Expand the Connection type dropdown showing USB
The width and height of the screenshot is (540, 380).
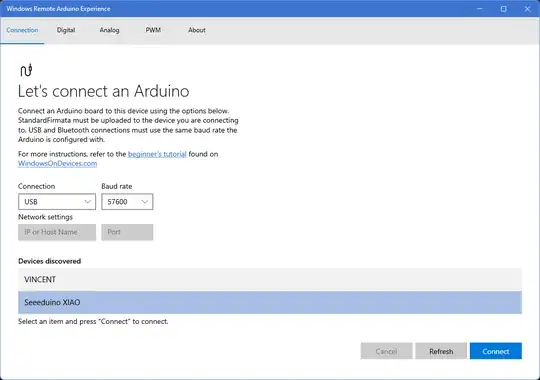click(x=57, y=202)
